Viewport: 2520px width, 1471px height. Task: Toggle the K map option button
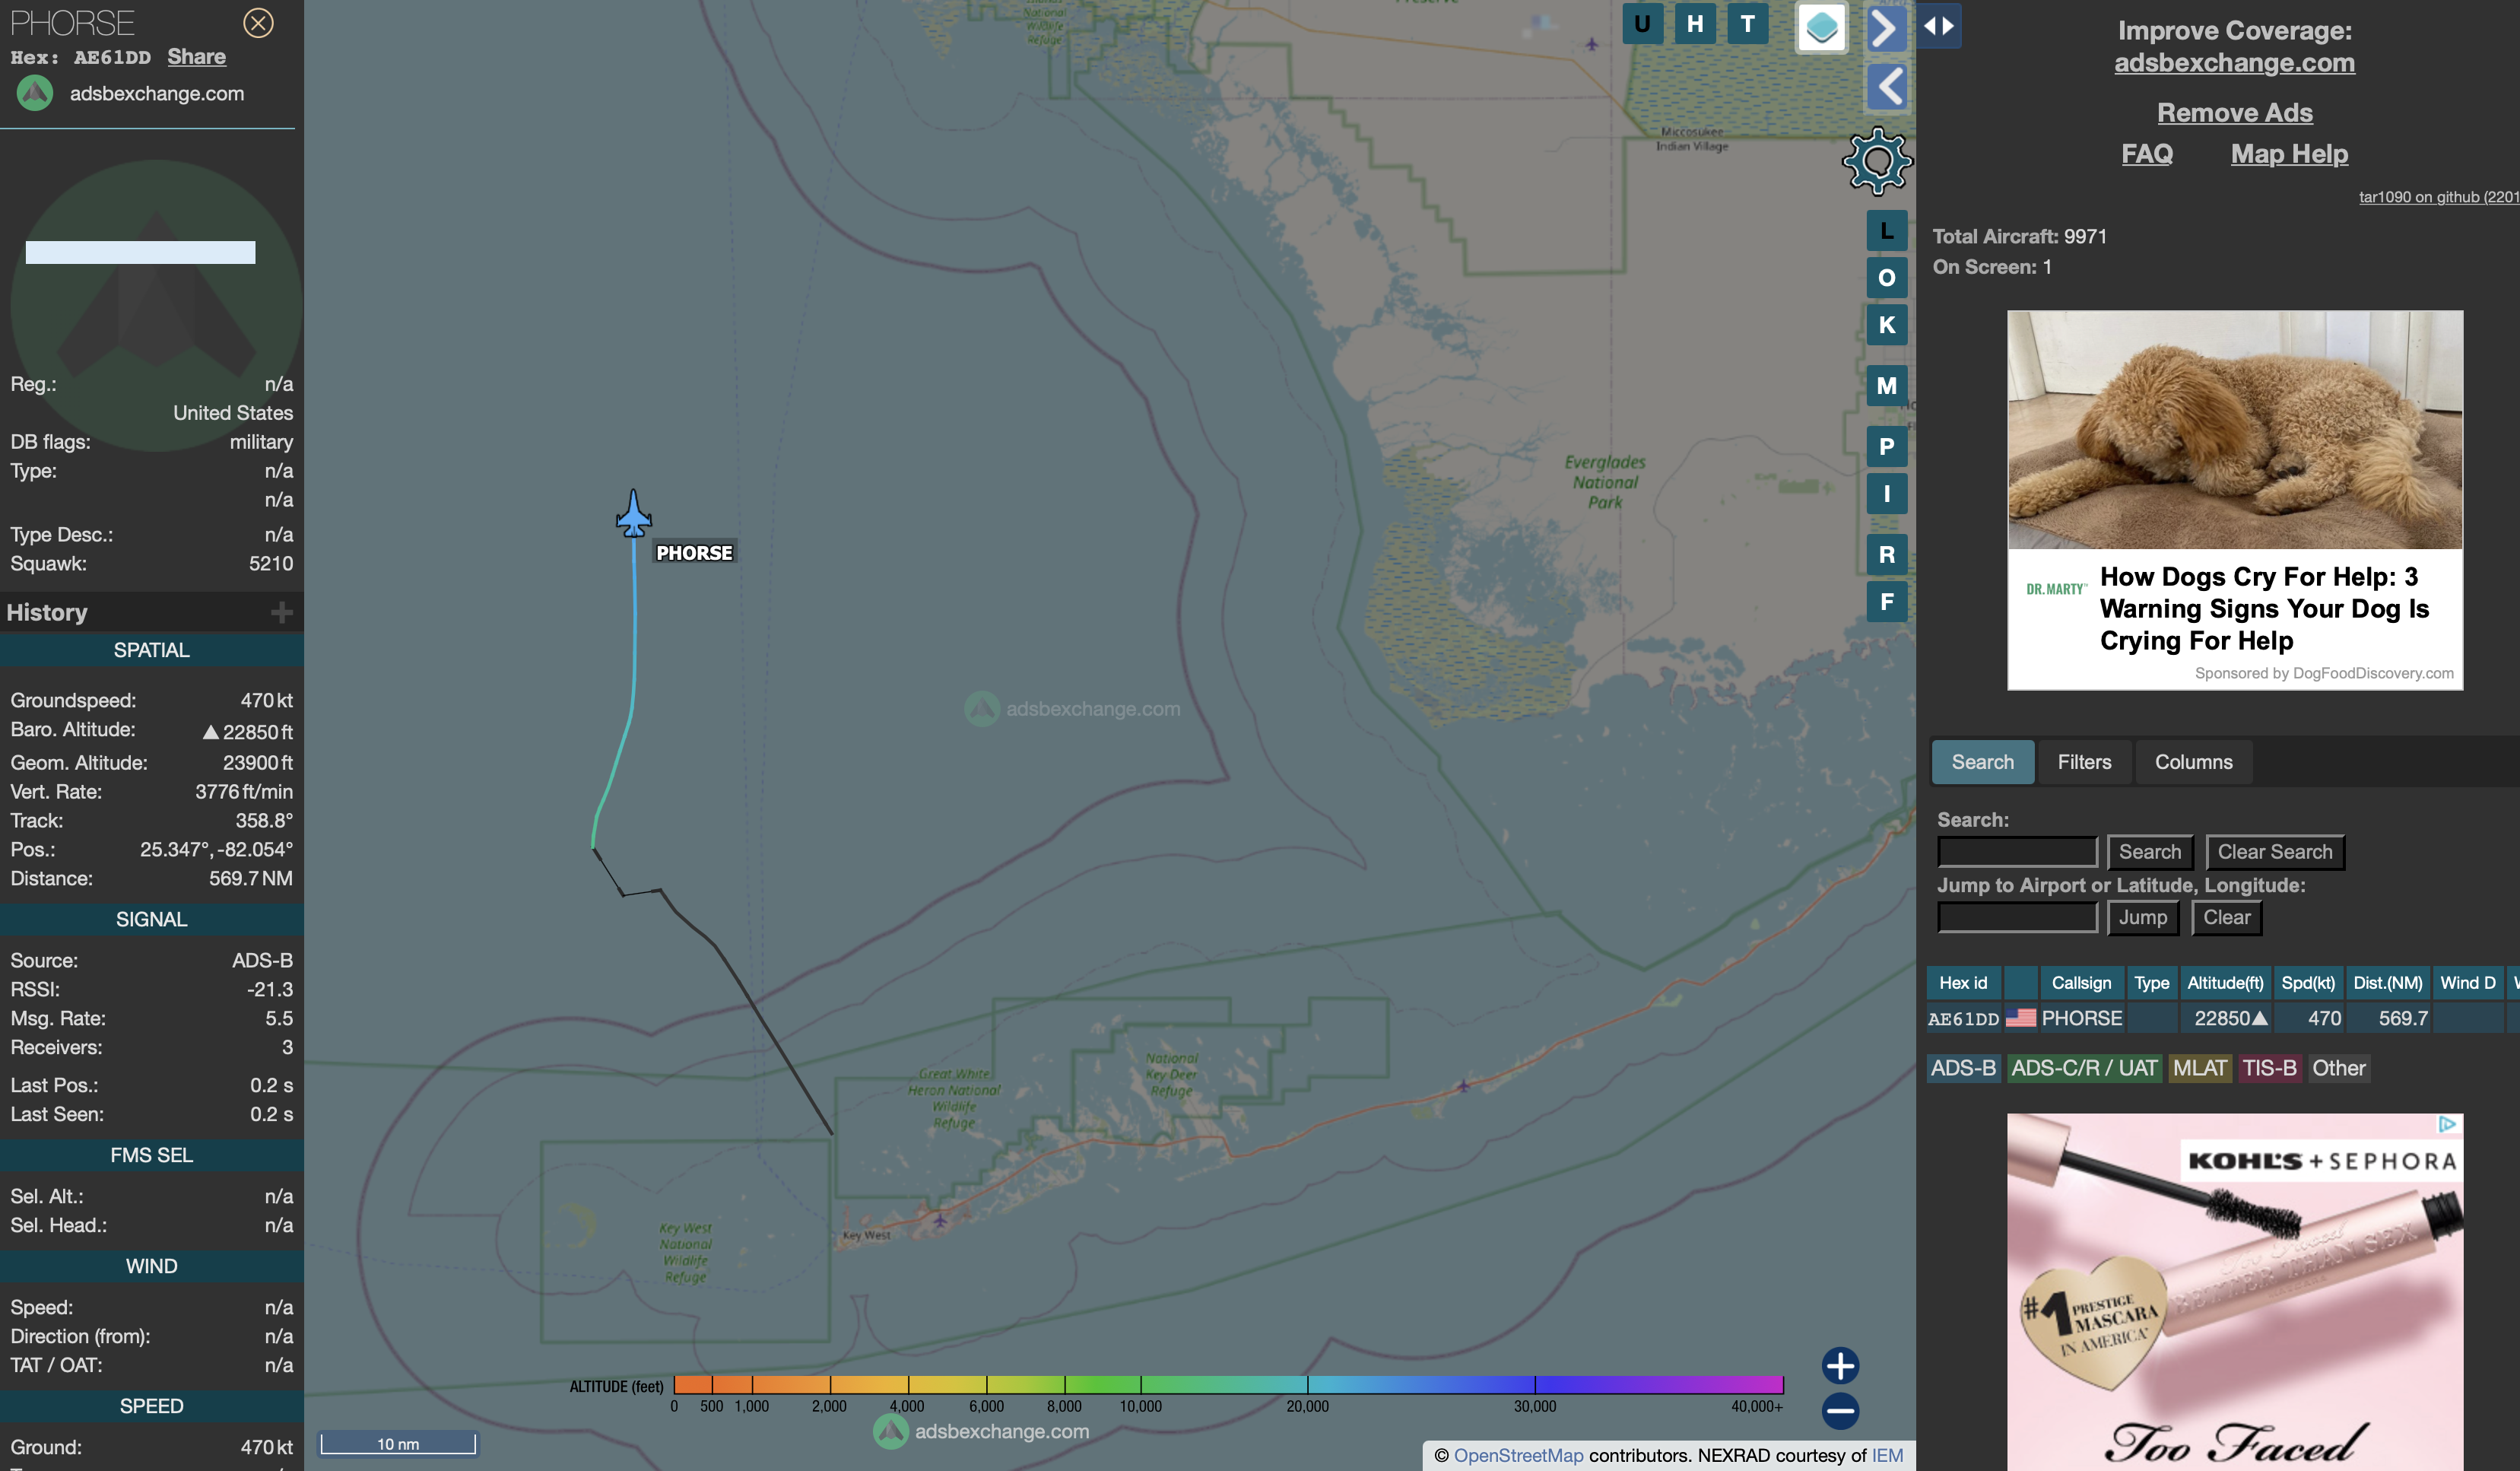pos(1886,325)
